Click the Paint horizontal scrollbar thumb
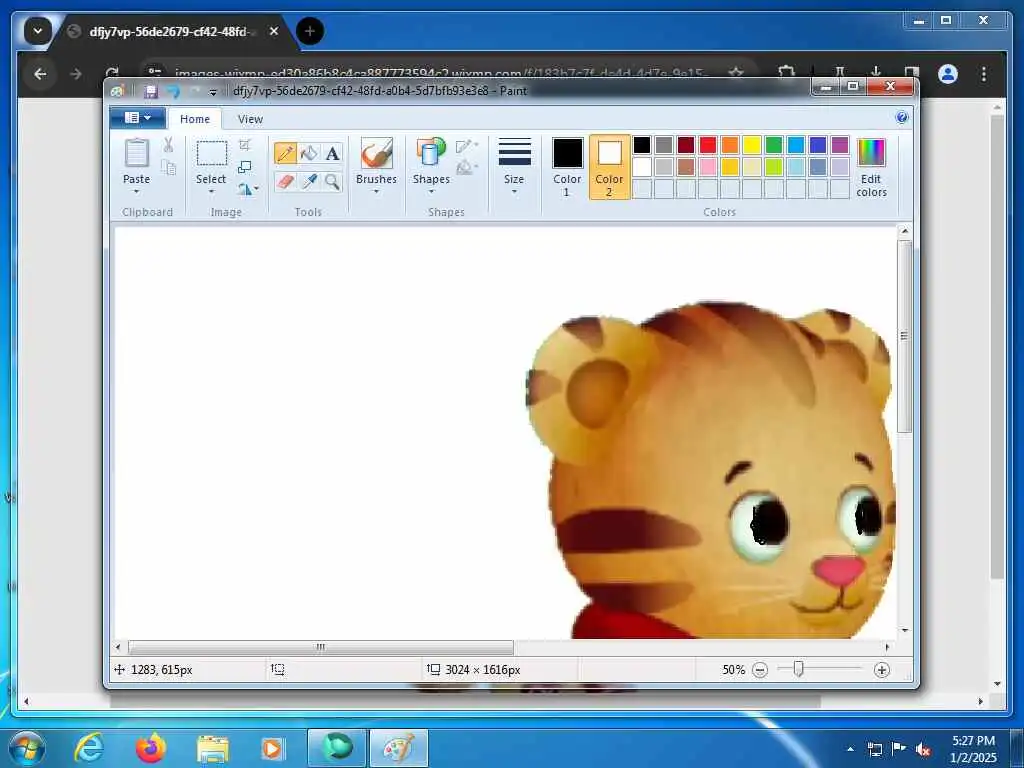Screen dimensions: 1024x768 click(321, 647)
